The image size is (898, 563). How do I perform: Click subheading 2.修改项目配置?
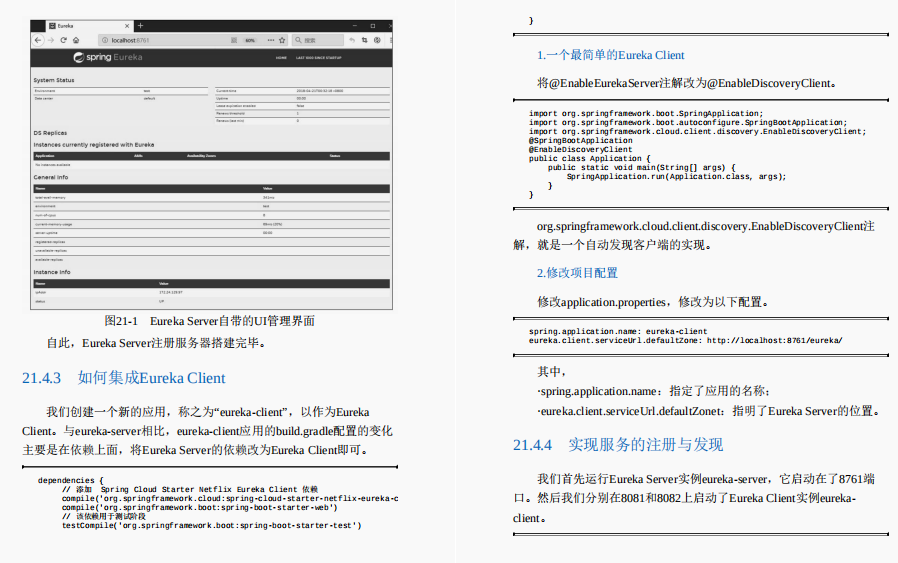pos(577,273)
